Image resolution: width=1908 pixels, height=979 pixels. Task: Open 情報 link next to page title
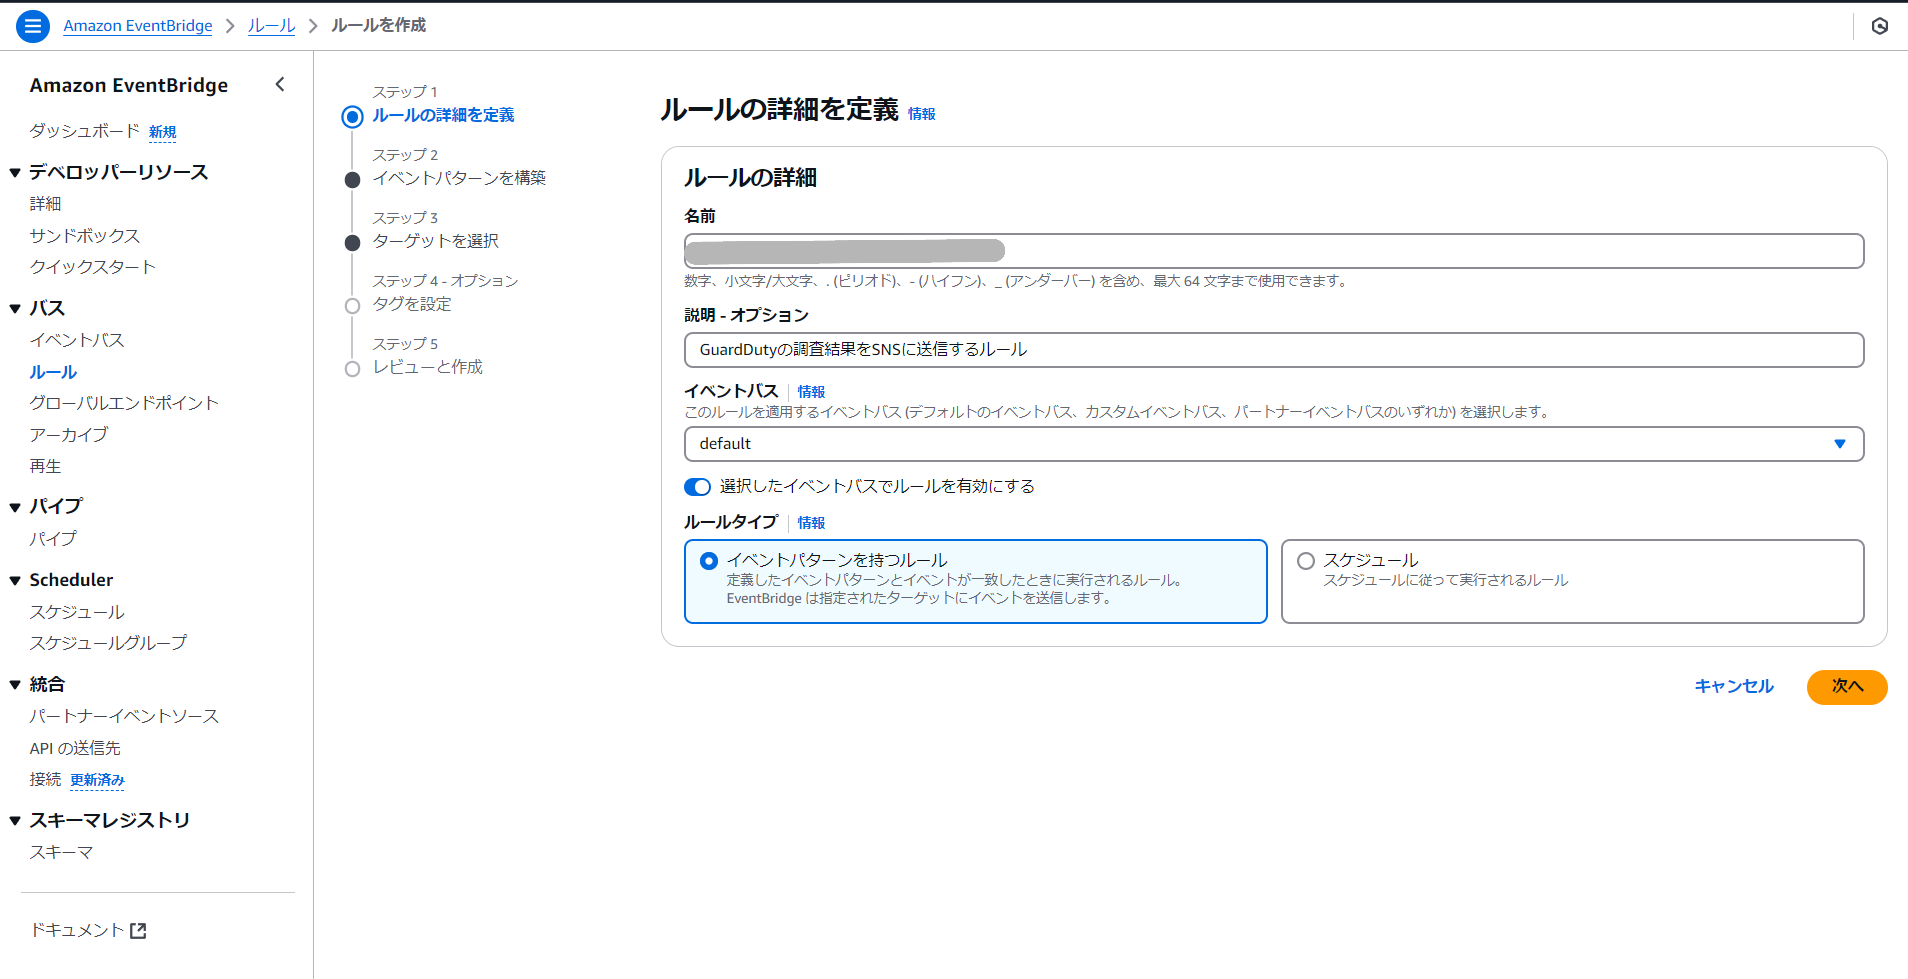point(922,114)
